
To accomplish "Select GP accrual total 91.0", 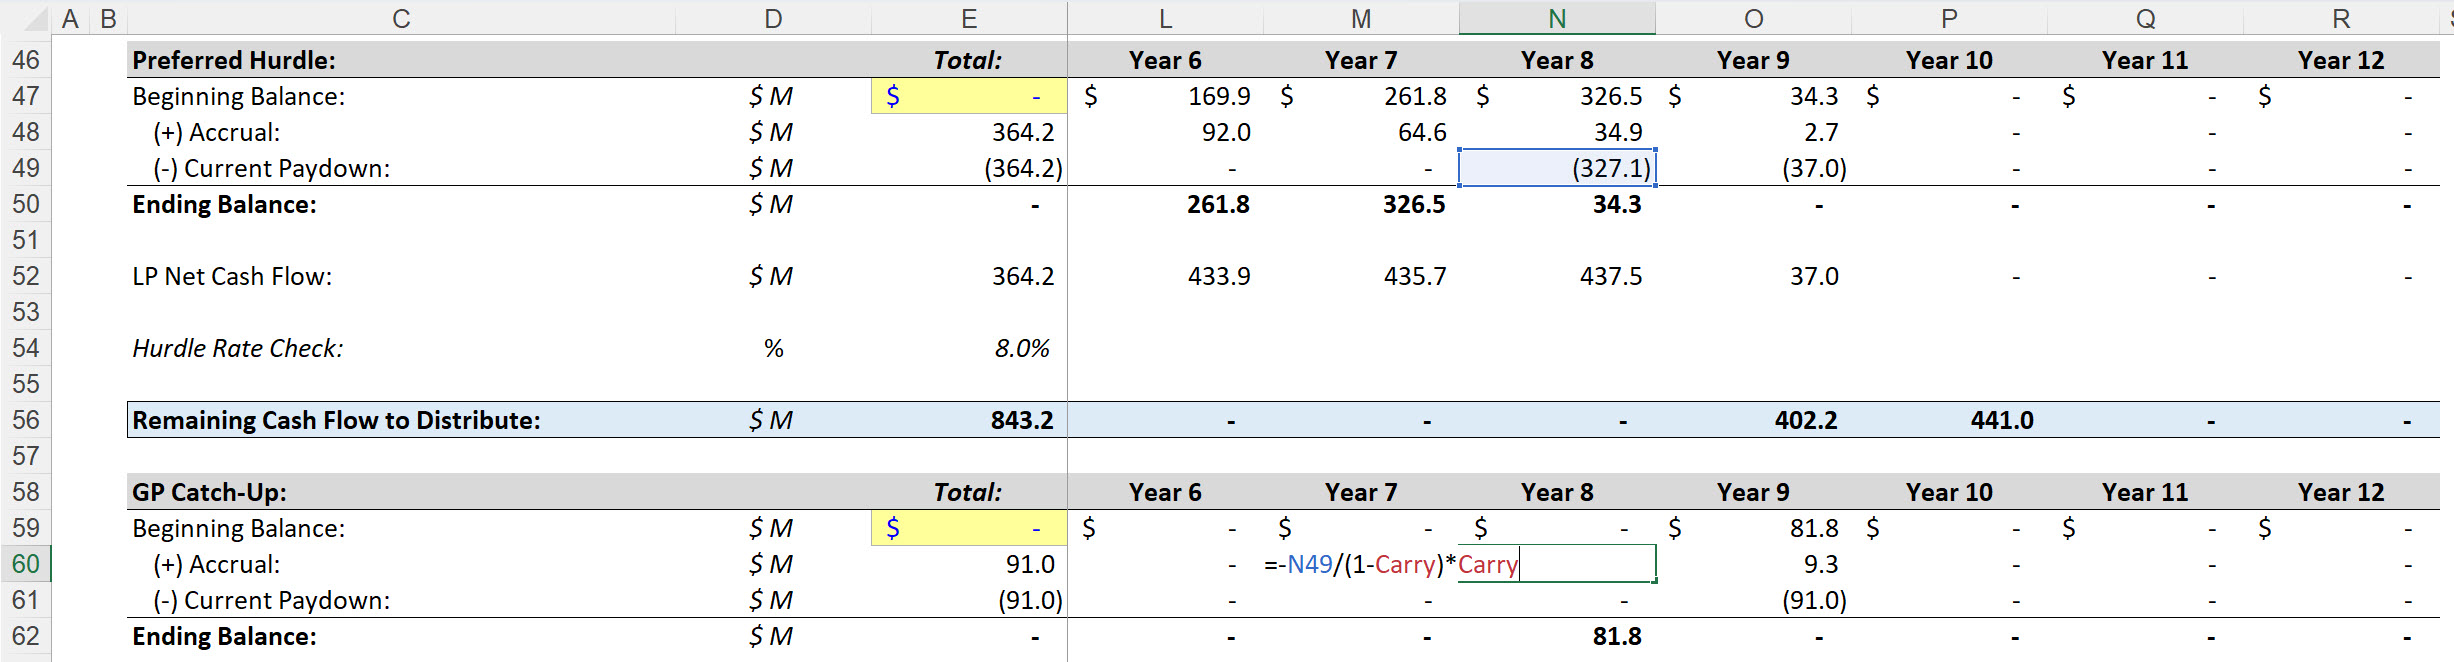I will tap(1030, 564).
